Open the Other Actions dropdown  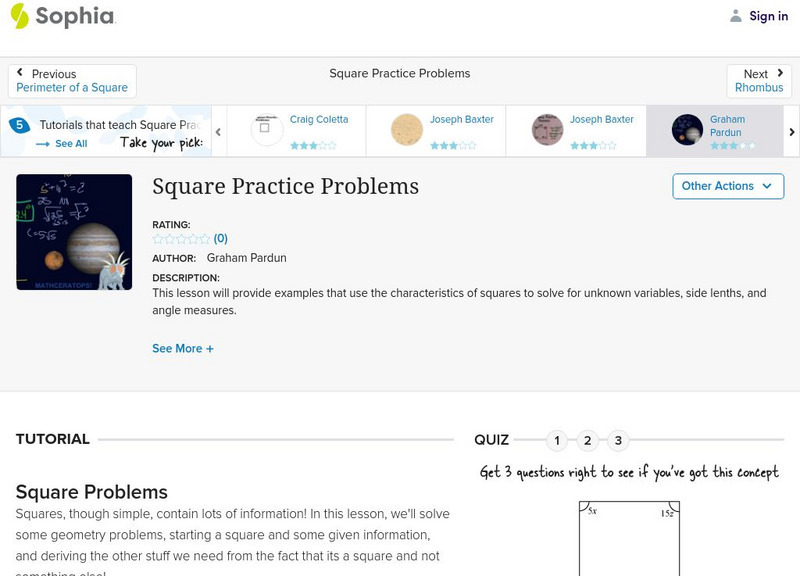(x=727, y=186)
